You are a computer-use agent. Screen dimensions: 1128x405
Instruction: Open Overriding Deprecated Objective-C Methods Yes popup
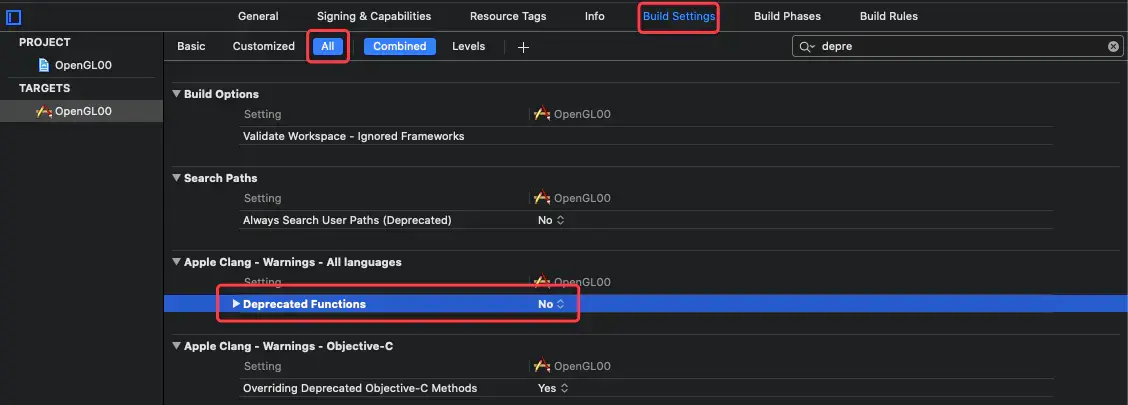click(553, 388)
